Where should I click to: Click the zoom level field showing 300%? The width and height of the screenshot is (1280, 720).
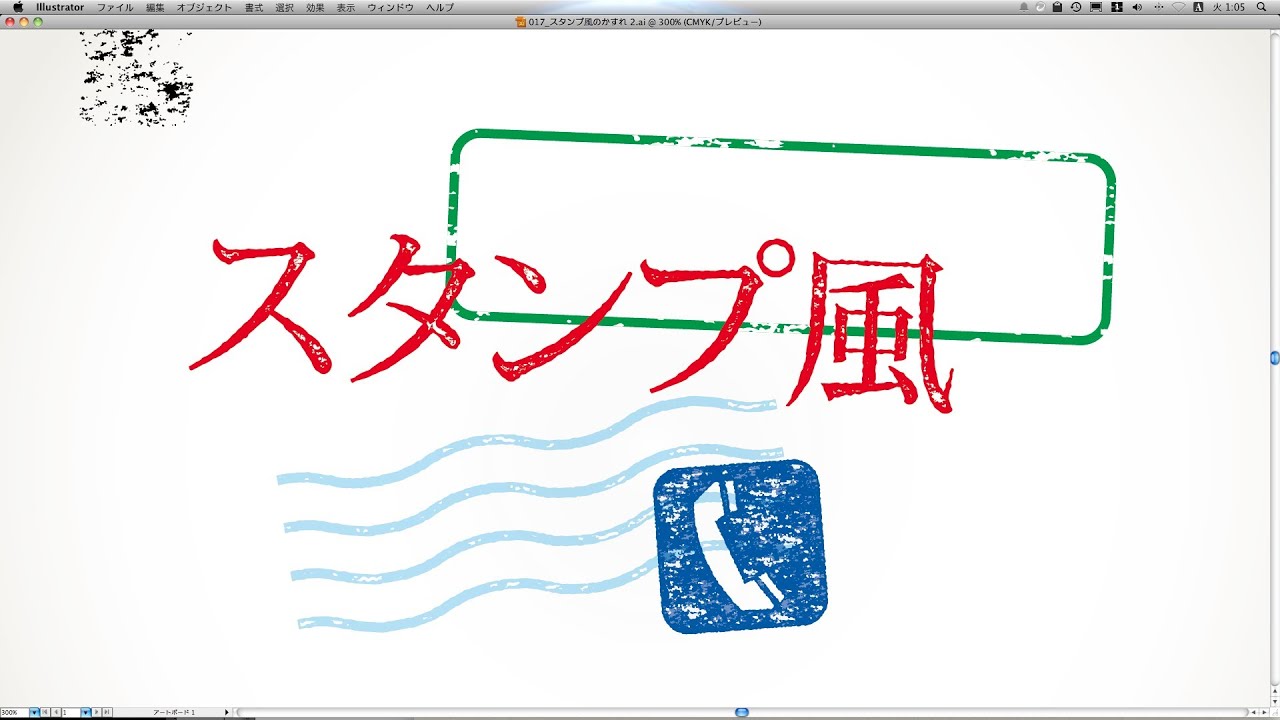click(x=15, y=712)
